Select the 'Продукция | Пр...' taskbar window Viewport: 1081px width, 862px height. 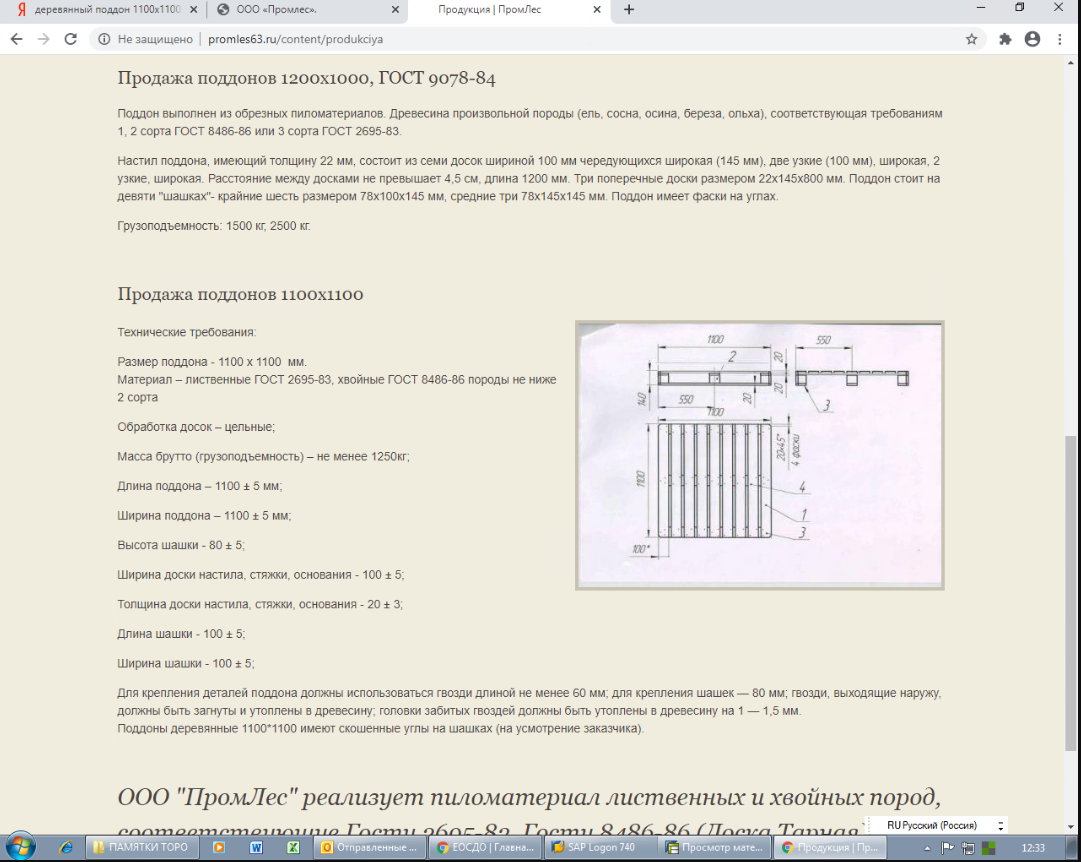[830, 848]
